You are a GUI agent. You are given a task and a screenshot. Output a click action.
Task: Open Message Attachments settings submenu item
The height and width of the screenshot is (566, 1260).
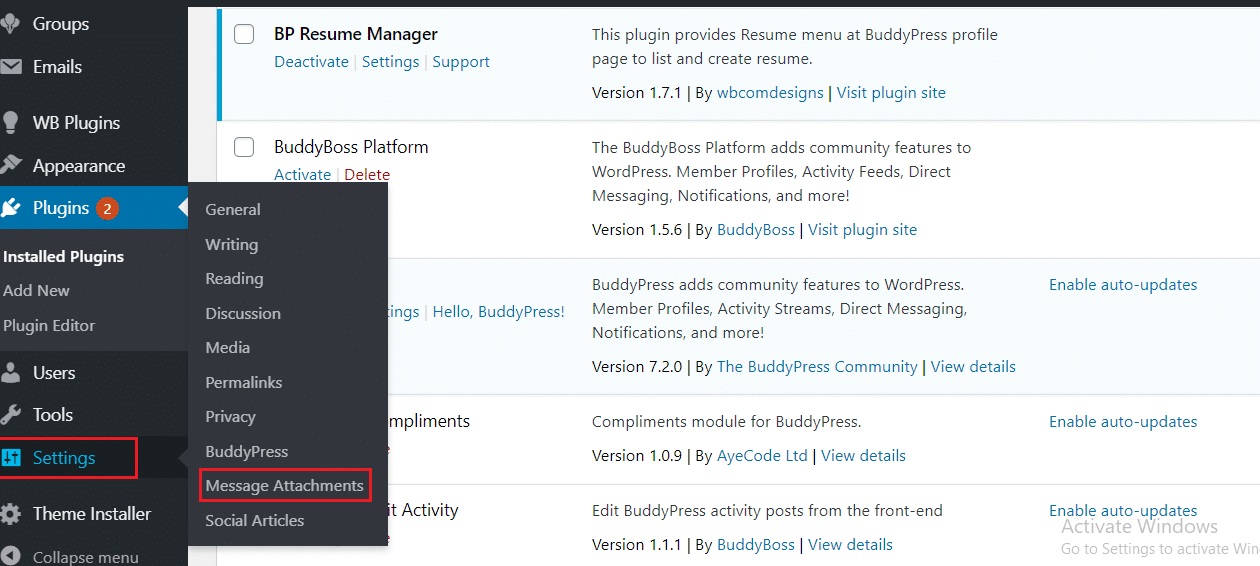click(284, 486)
